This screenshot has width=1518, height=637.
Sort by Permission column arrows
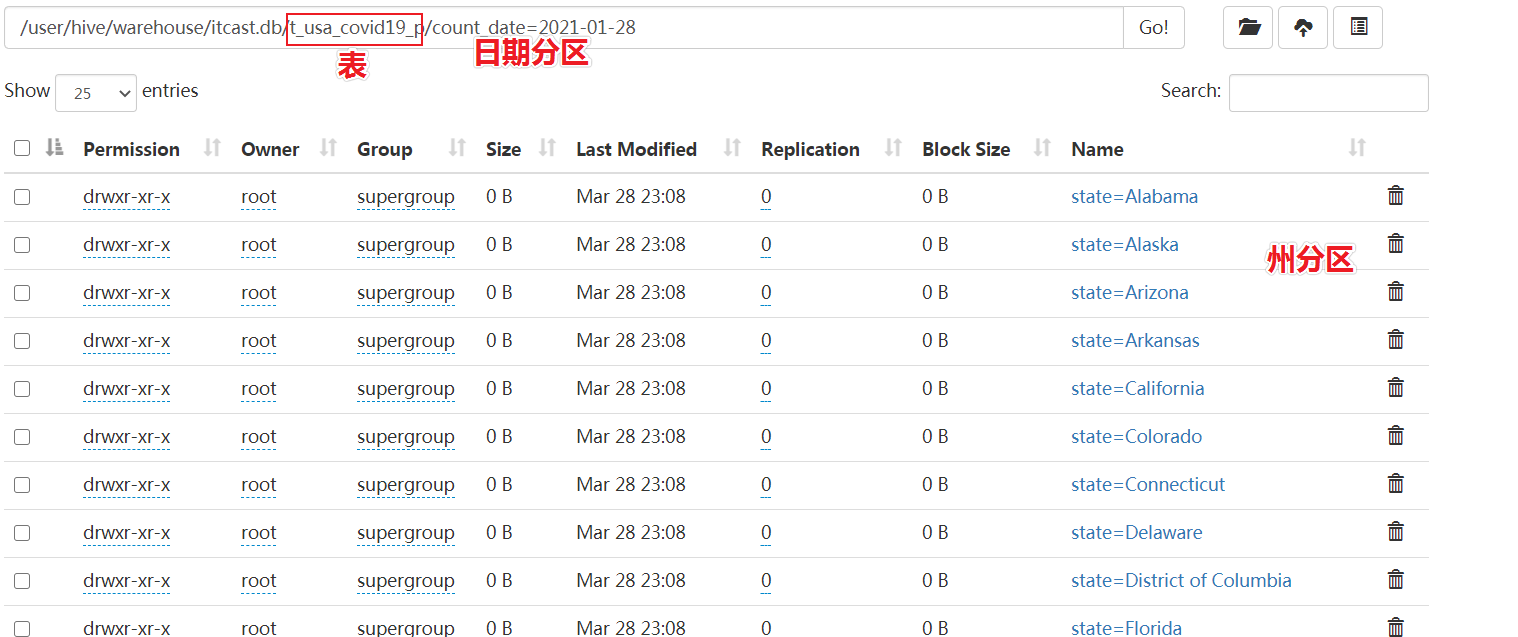[x=212, y=148]
